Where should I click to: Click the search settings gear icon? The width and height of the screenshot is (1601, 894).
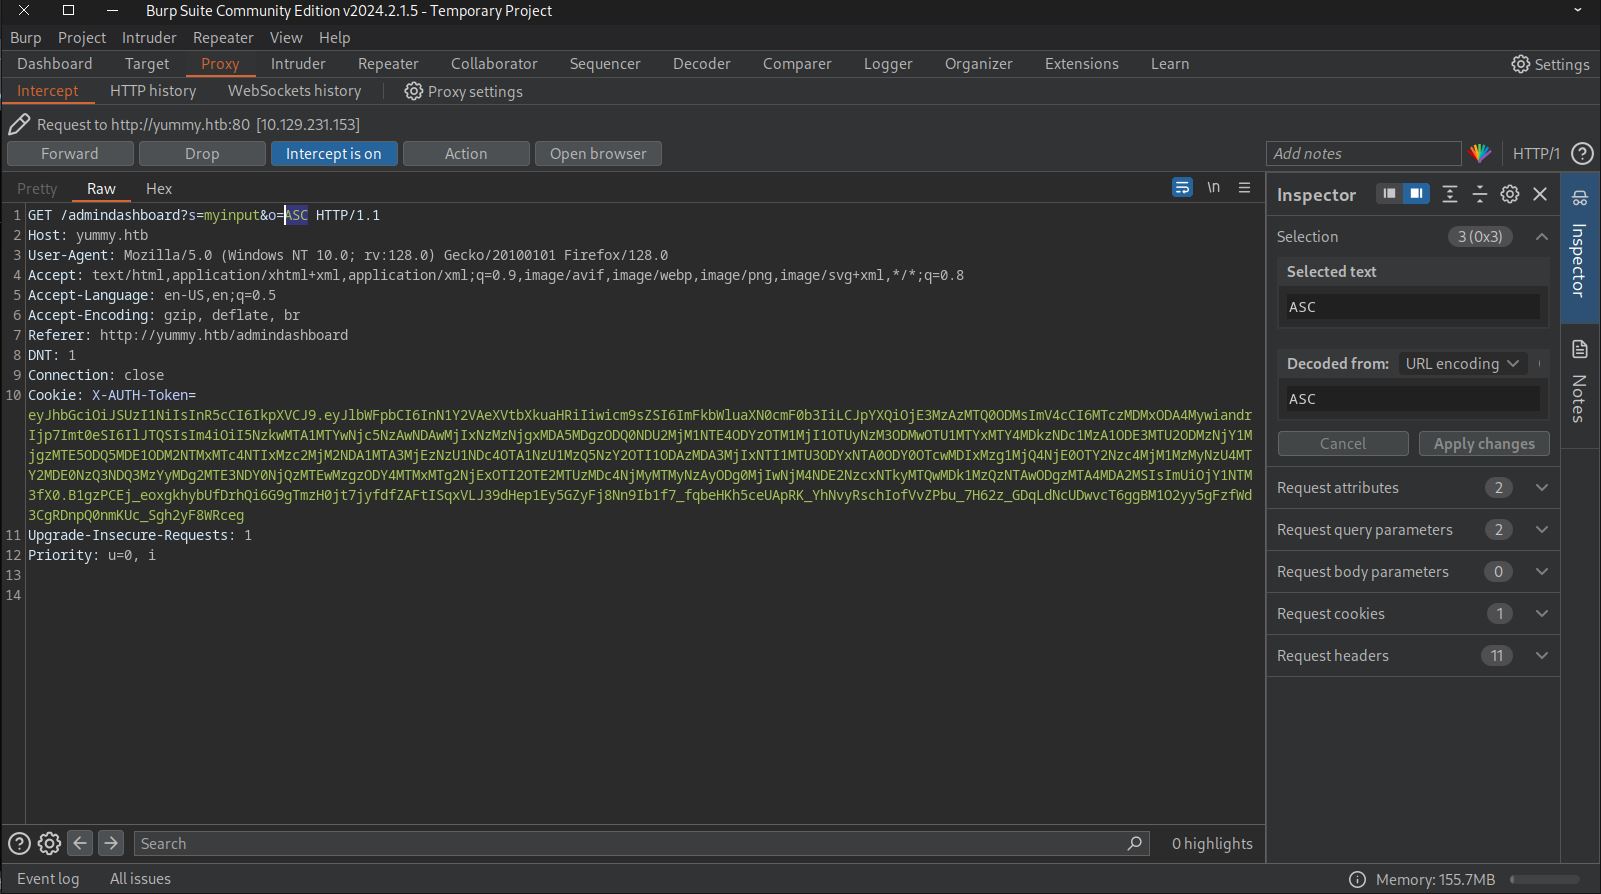click(49, 843)
